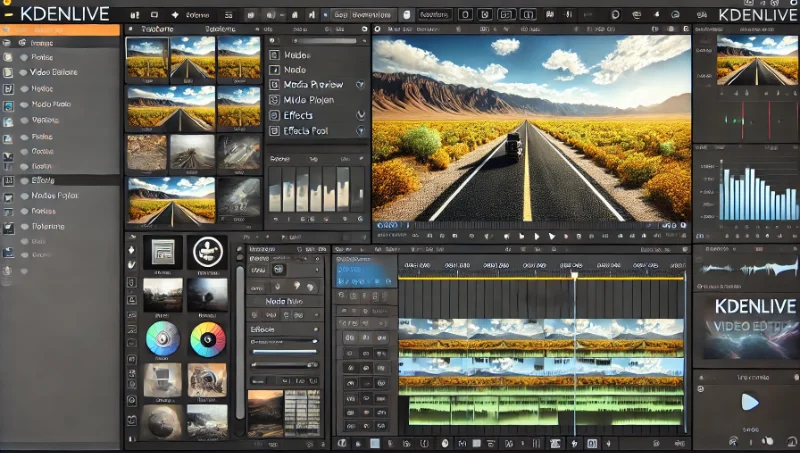This screenshot has width=800, height=453.
Task: Select the Rotorimo radio circle
Action: coord(24,226)
